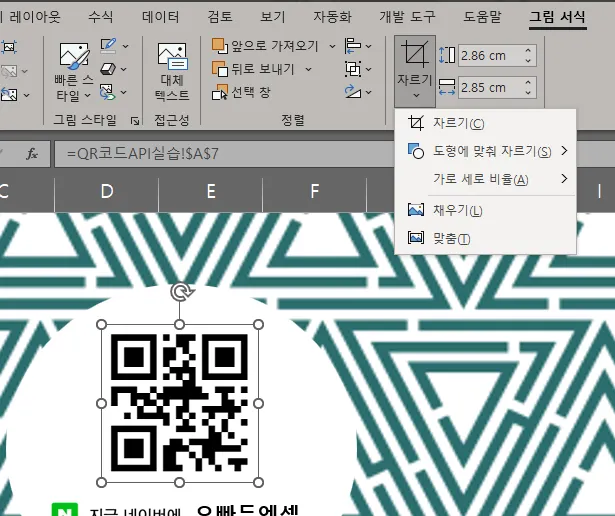Click the picture icon beside 맞춤(T)
The height and width of the screenshot is (516, 615).
click(416, 238)
